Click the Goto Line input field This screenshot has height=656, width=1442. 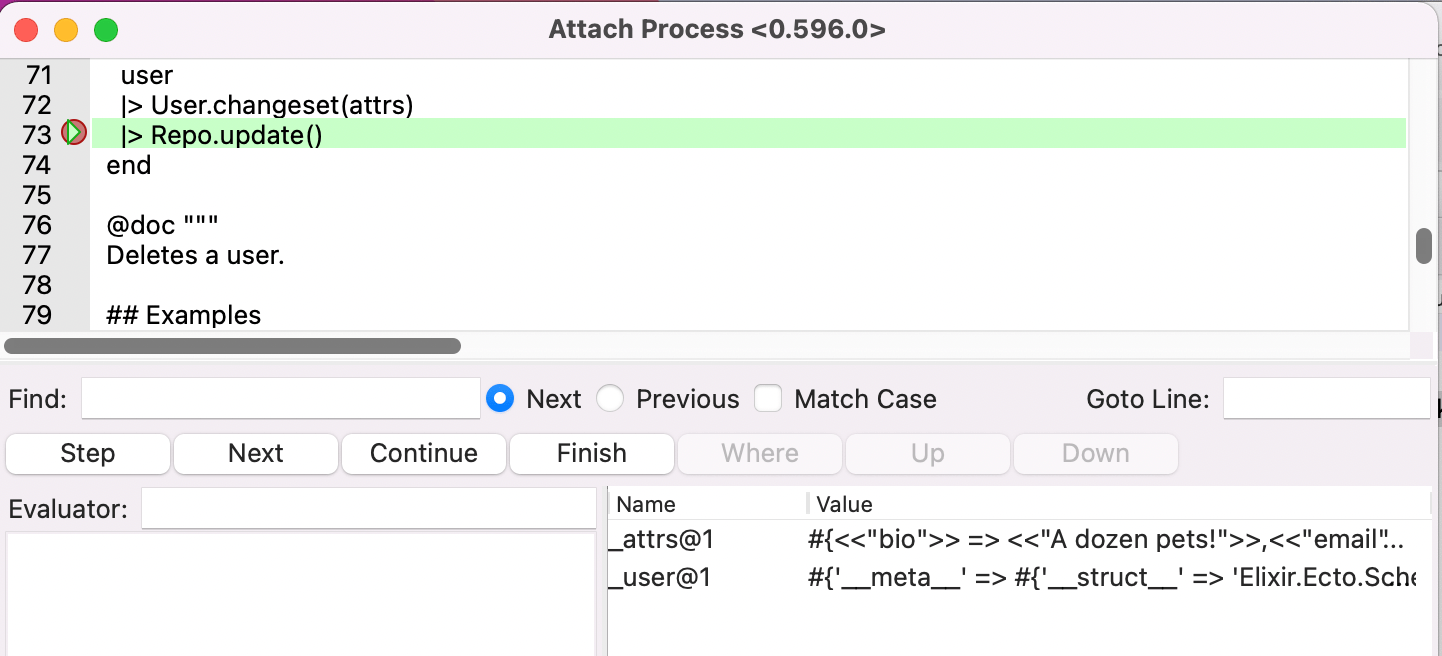(1327, 398)
